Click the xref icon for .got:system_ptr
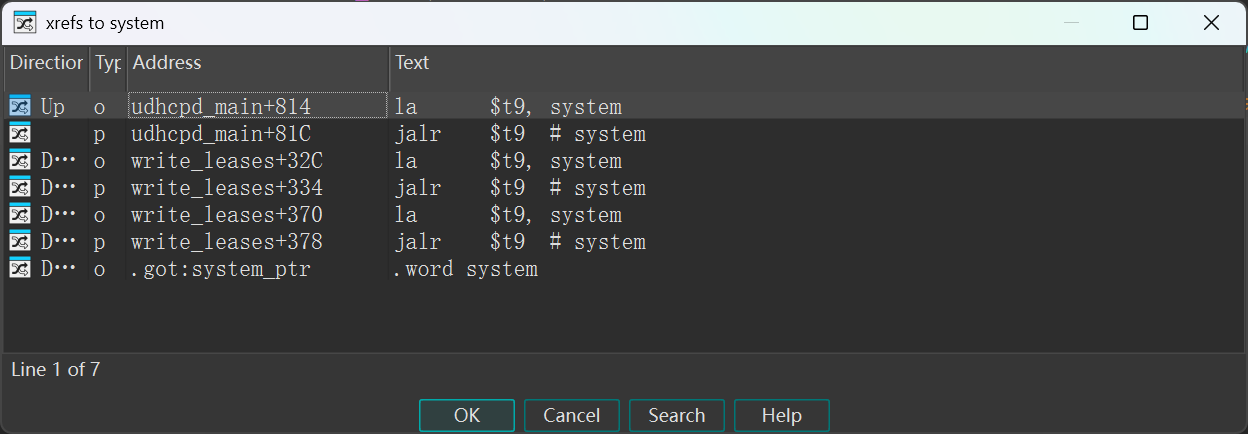Image resolution: width=1248 pixels, height=434 pixels. (20, 268)
